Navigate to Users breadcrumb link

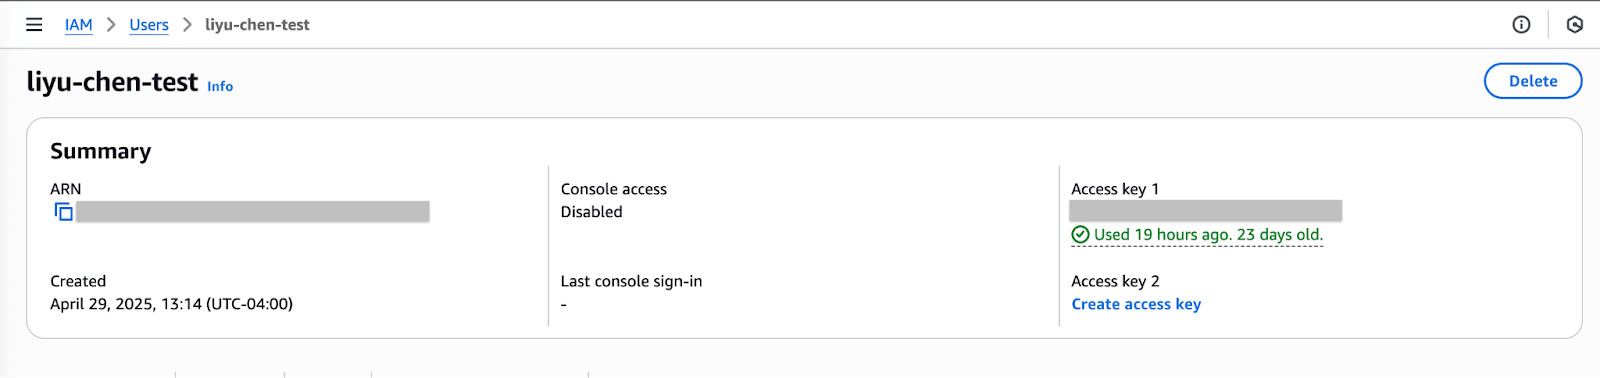click(x=149, y=25)
